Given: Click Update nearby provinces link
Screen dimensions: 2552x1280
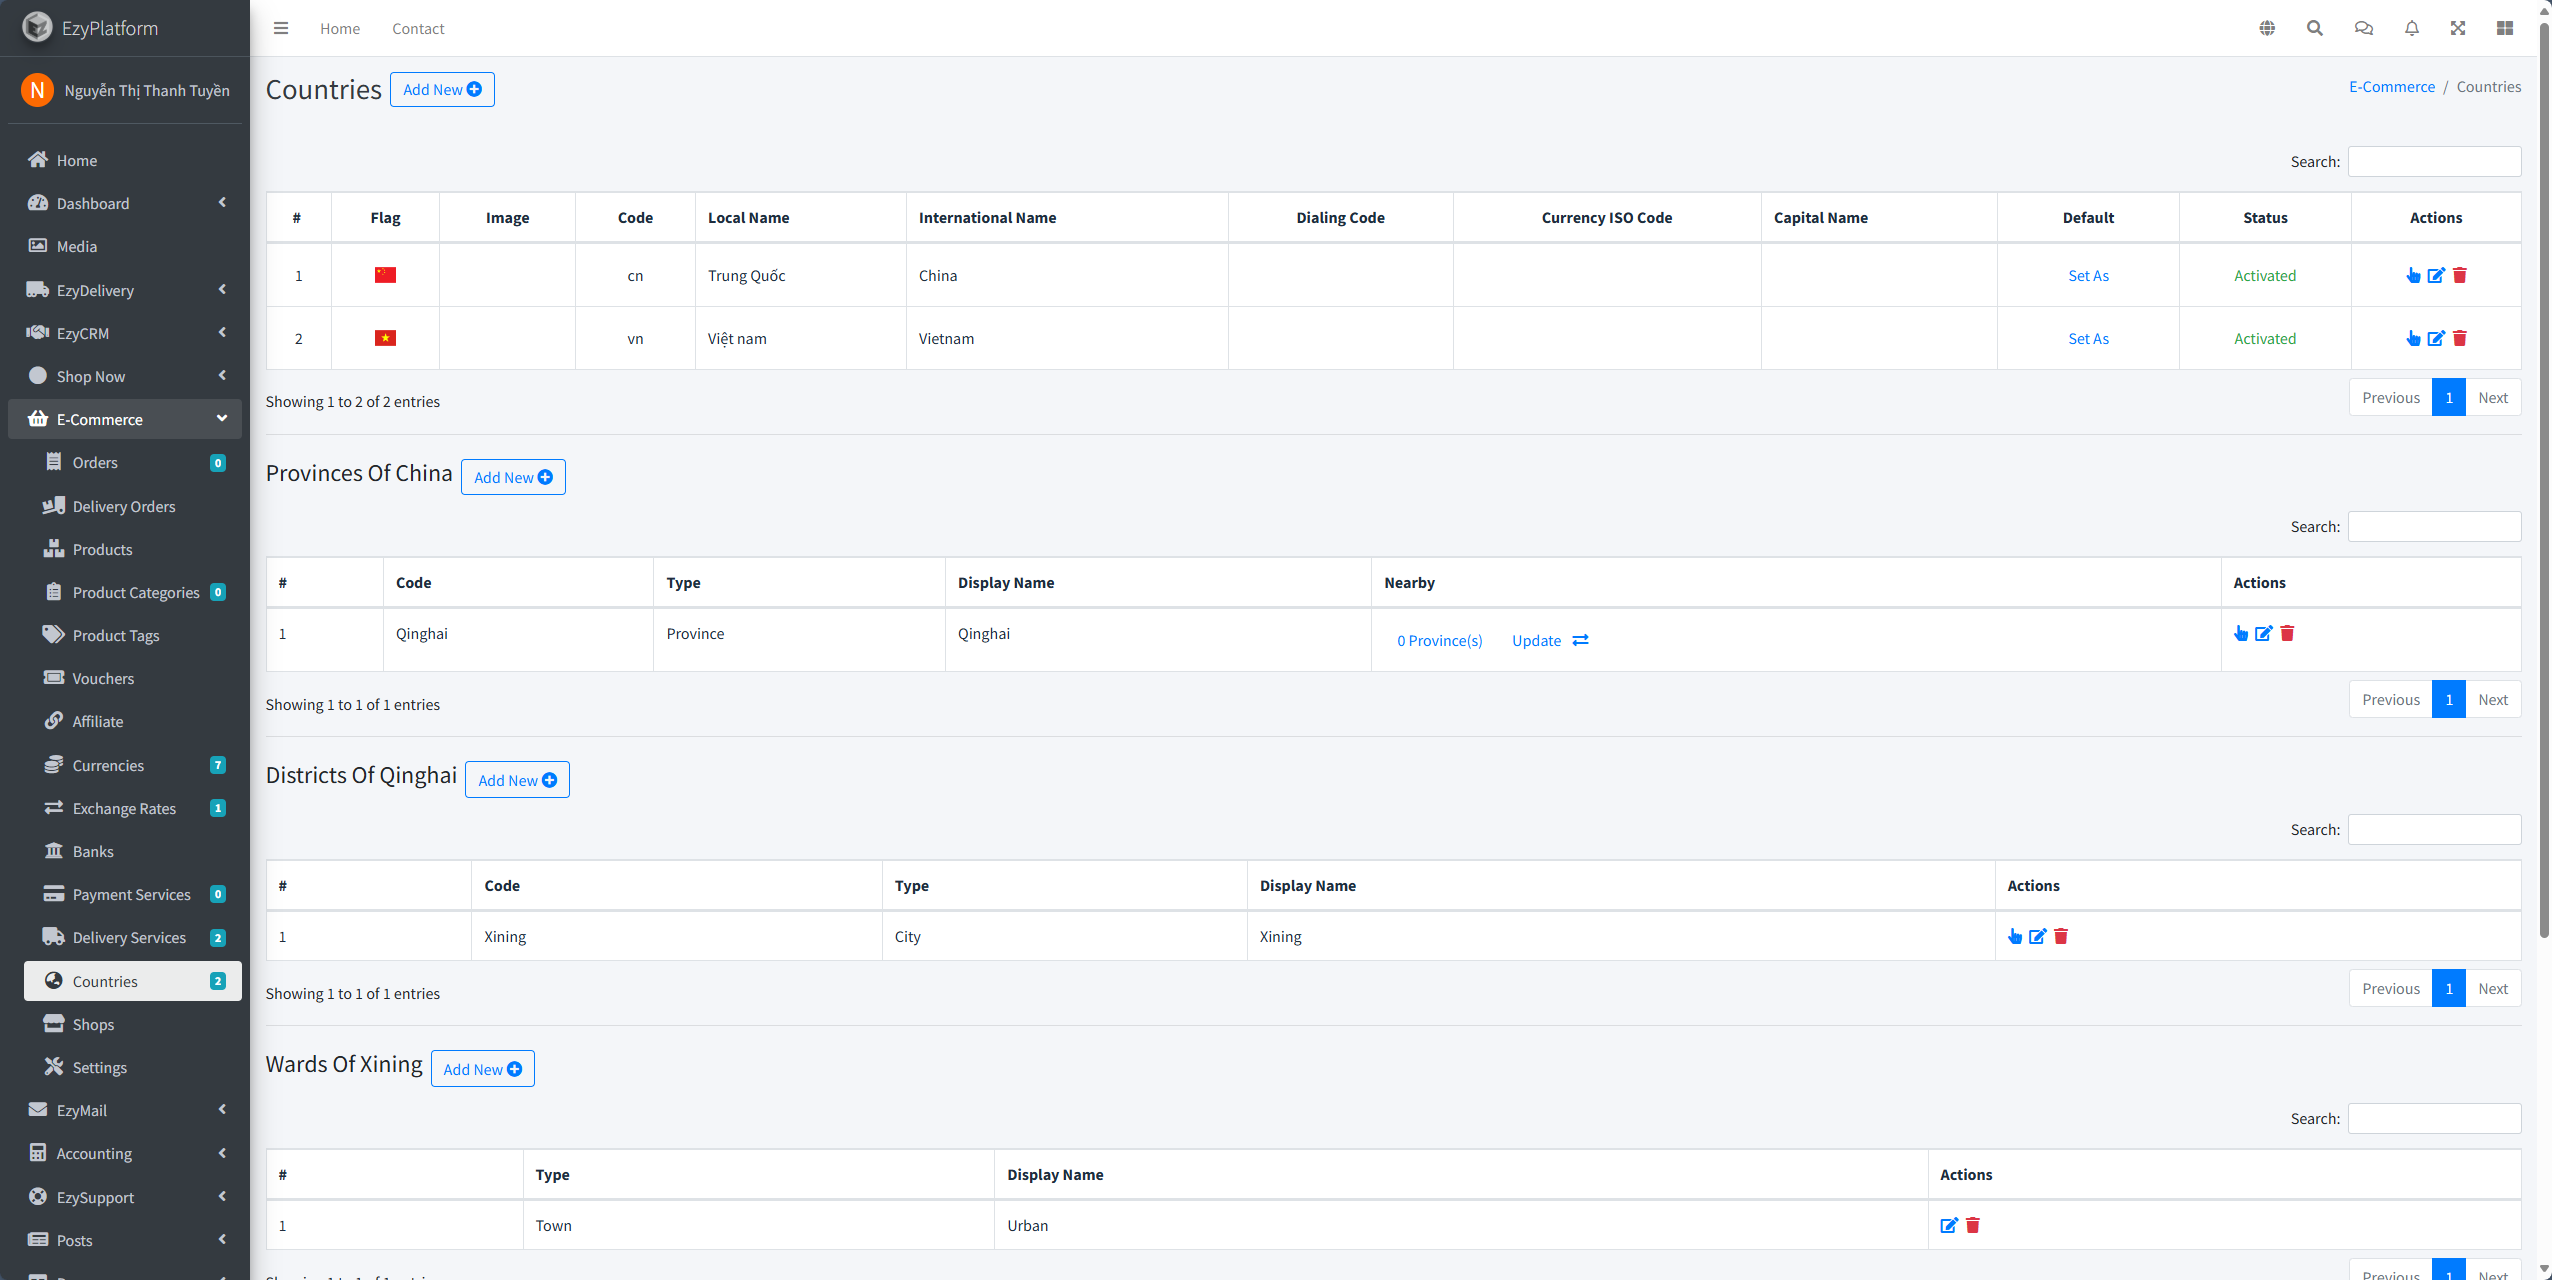Looking at the screenshot, I should (x=1550, y=640).
